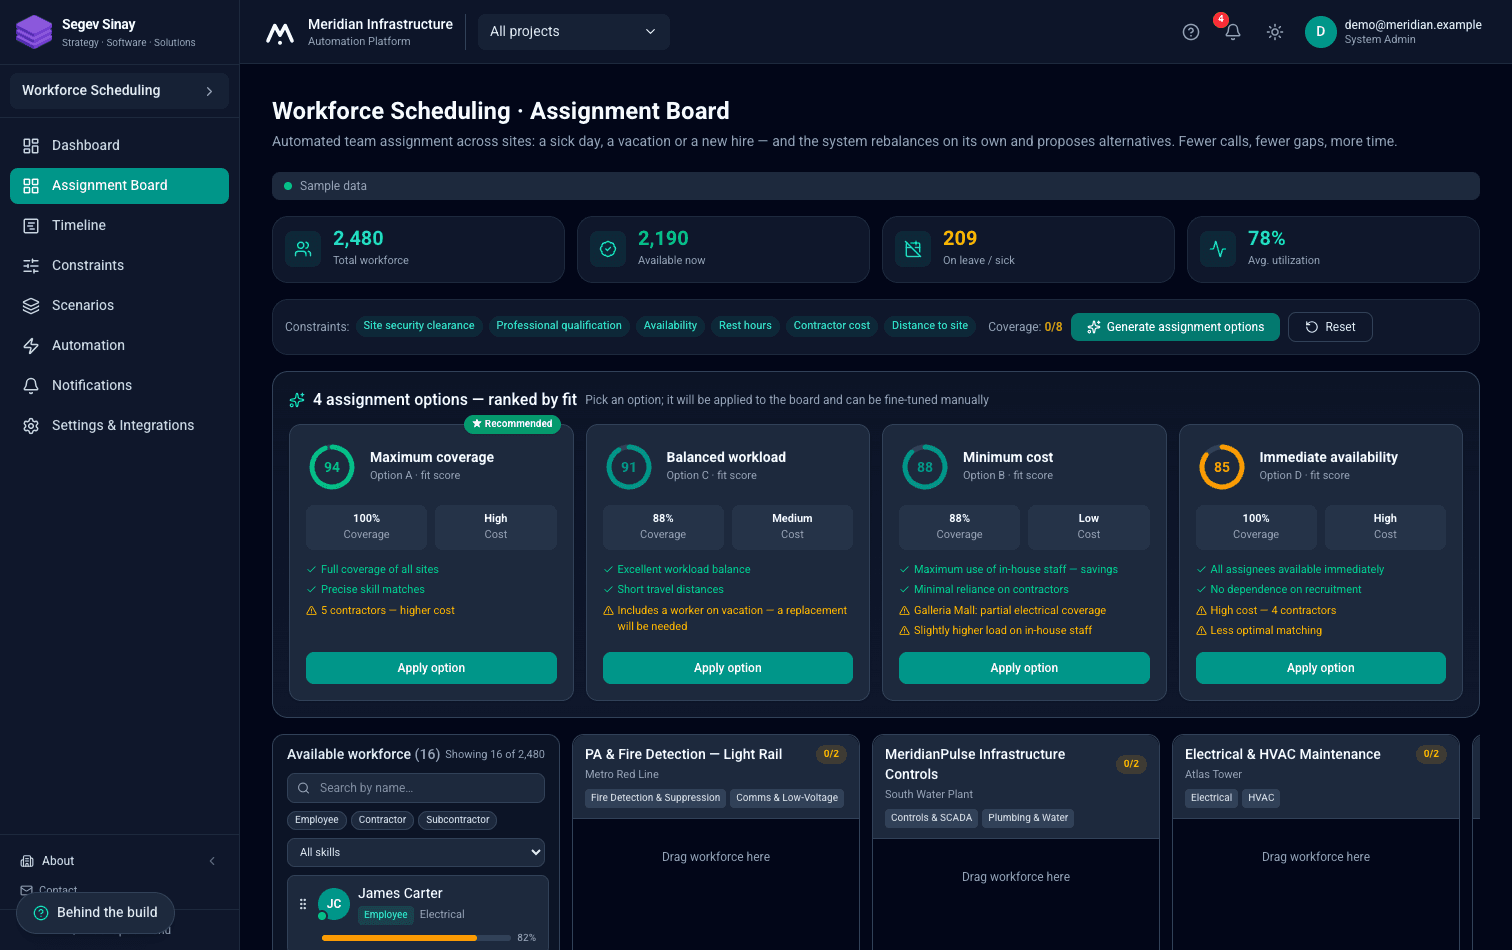
Task: Click the Behind the build question icon
Action: (x=41, y=913)
